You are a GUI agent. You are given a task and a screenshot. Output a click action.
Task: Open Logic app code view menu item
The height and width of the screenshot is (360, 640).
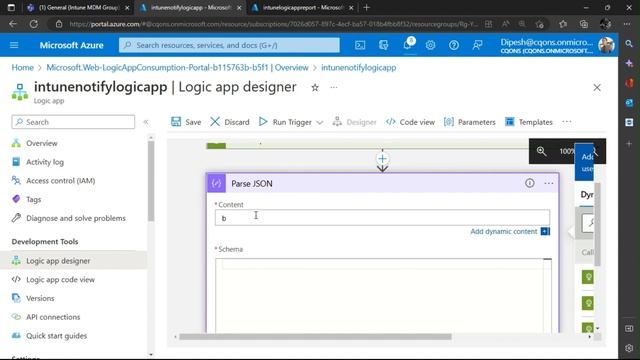tap(60, 280)
